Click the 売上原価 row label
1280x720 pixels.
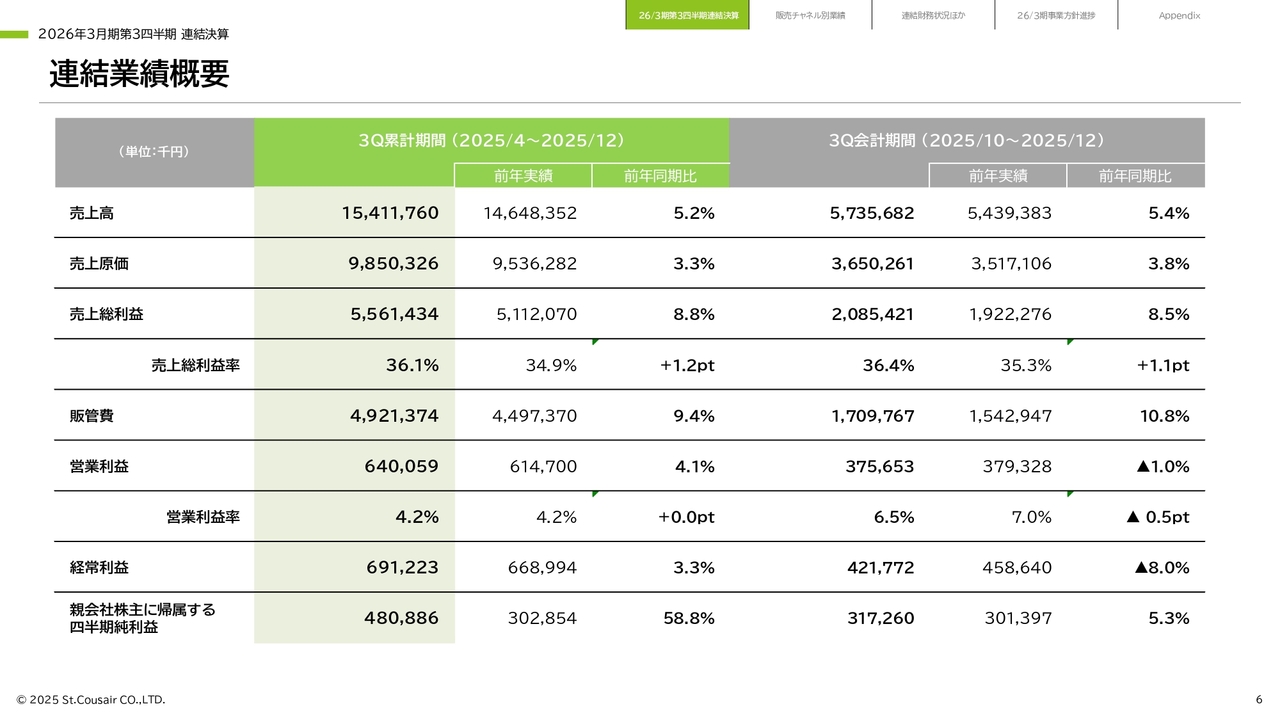(x=99, y=264)
